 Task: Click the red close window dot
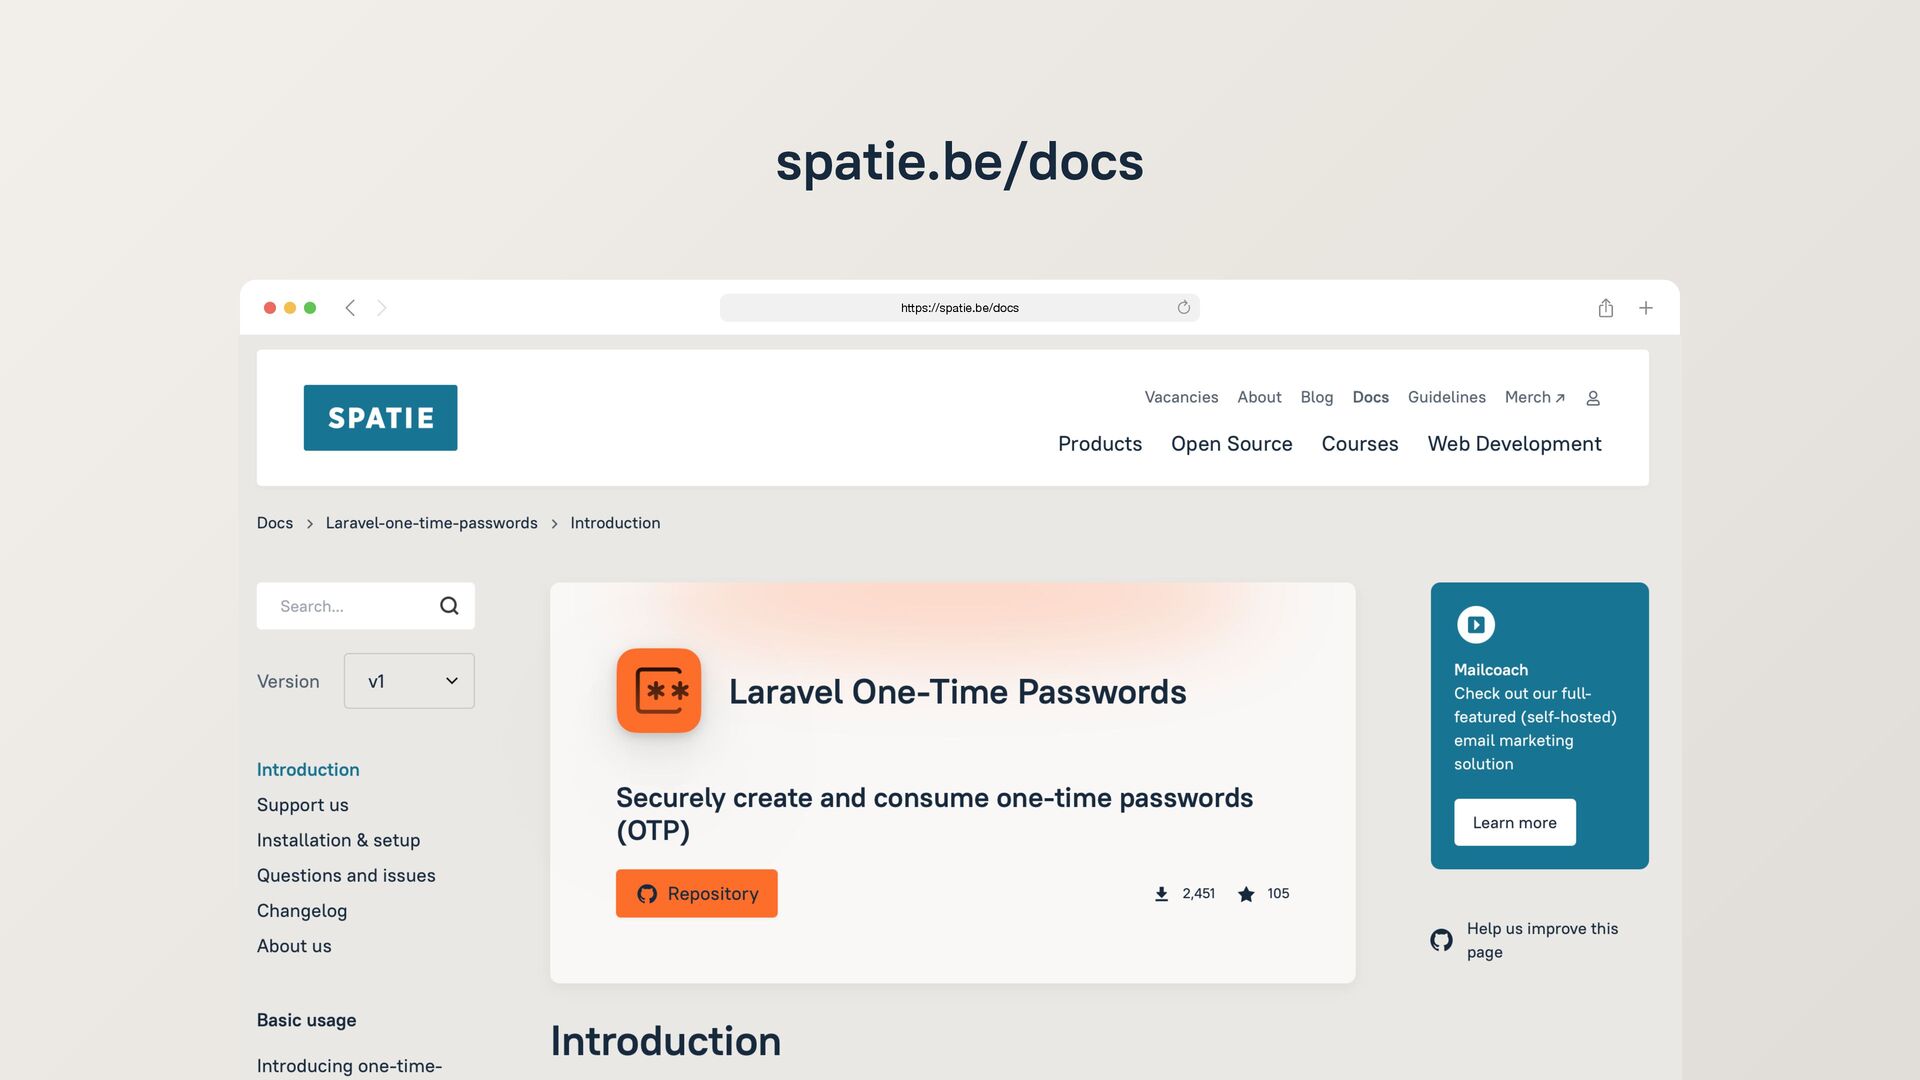tap(270, 308)
